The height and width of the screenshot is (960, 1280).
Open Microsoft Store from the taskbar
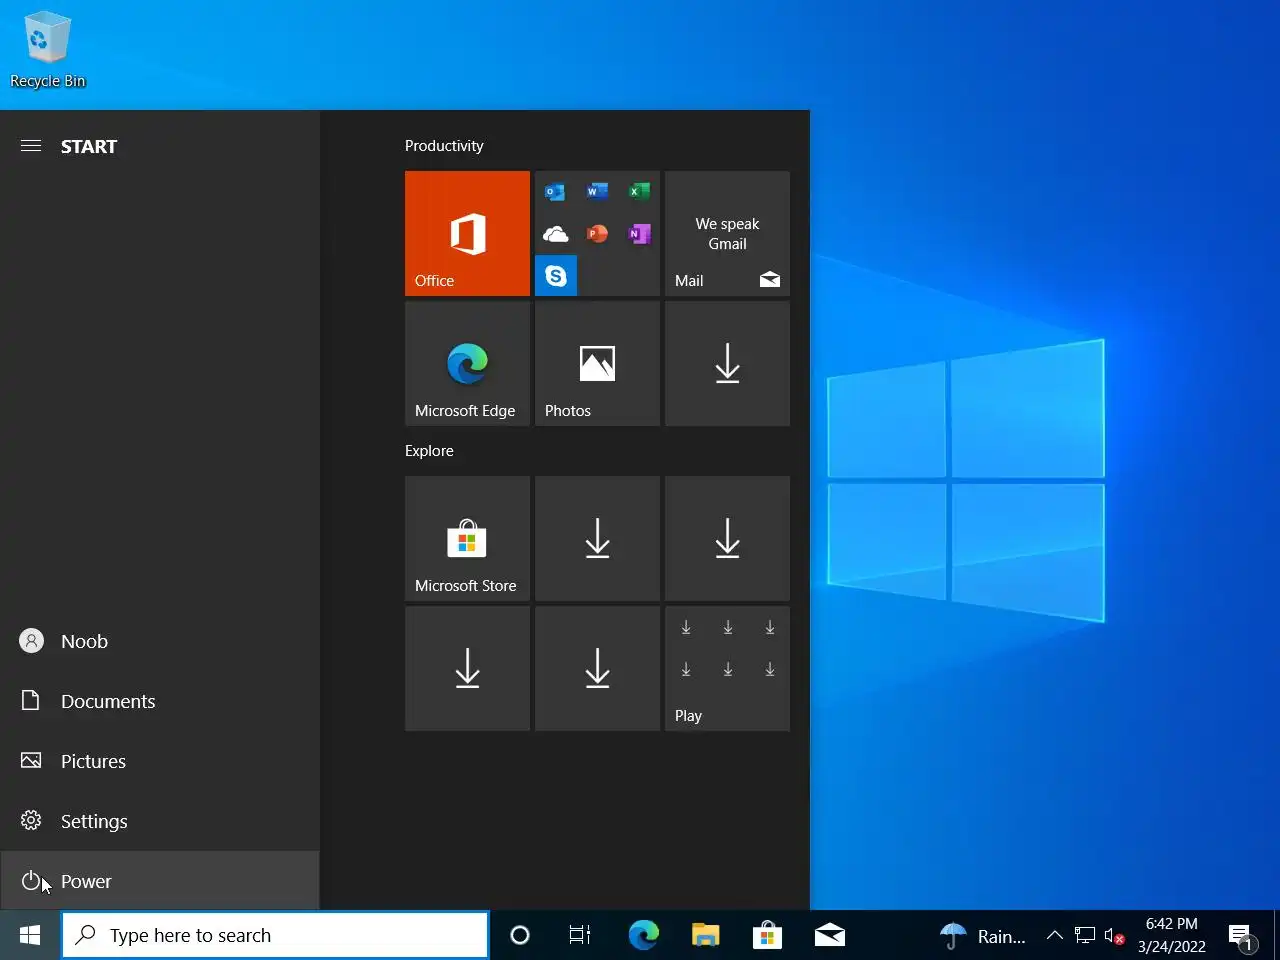pyautogui.click(x=767, y=935)
